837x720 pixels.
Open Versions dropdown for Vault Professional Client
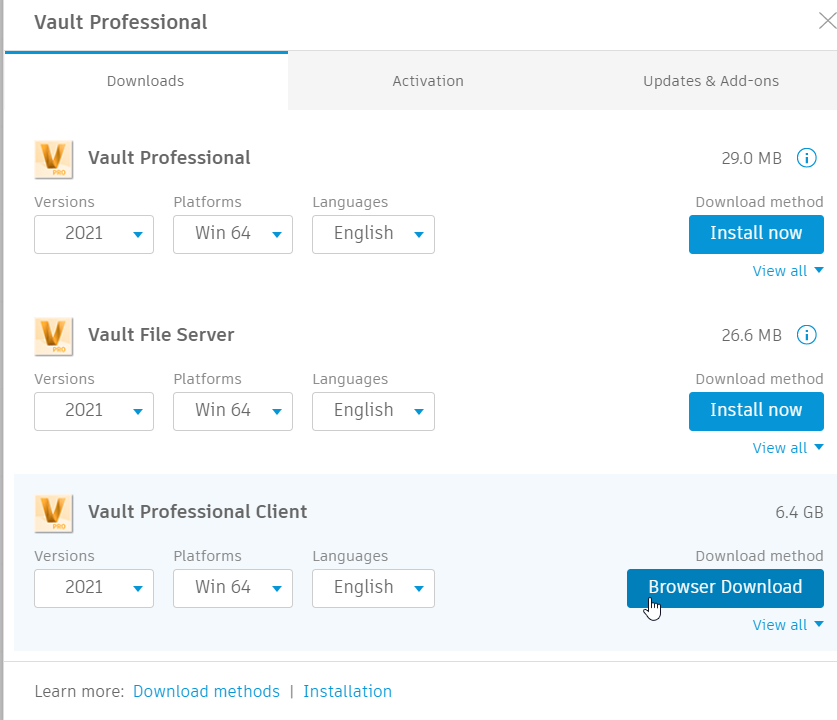(x=94, y=588)
